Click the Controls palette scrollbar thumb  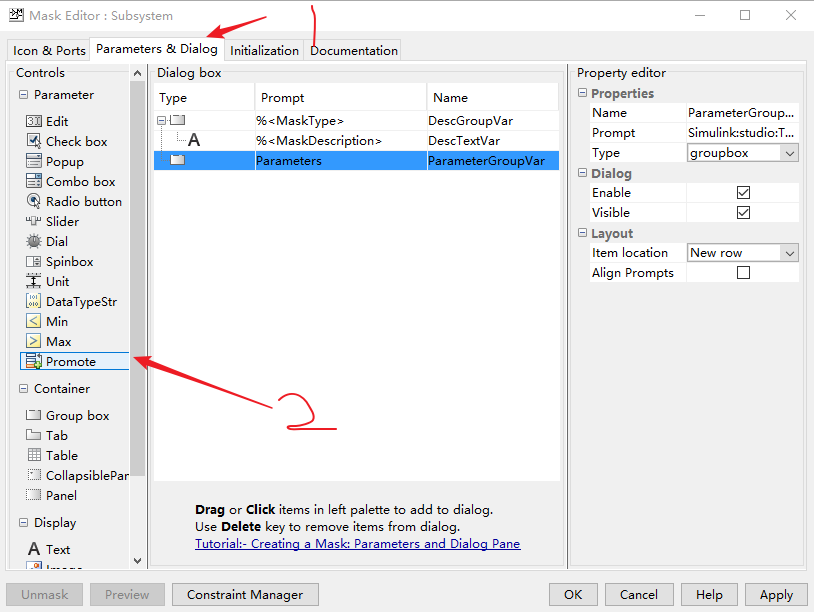[x=138, y=278]
